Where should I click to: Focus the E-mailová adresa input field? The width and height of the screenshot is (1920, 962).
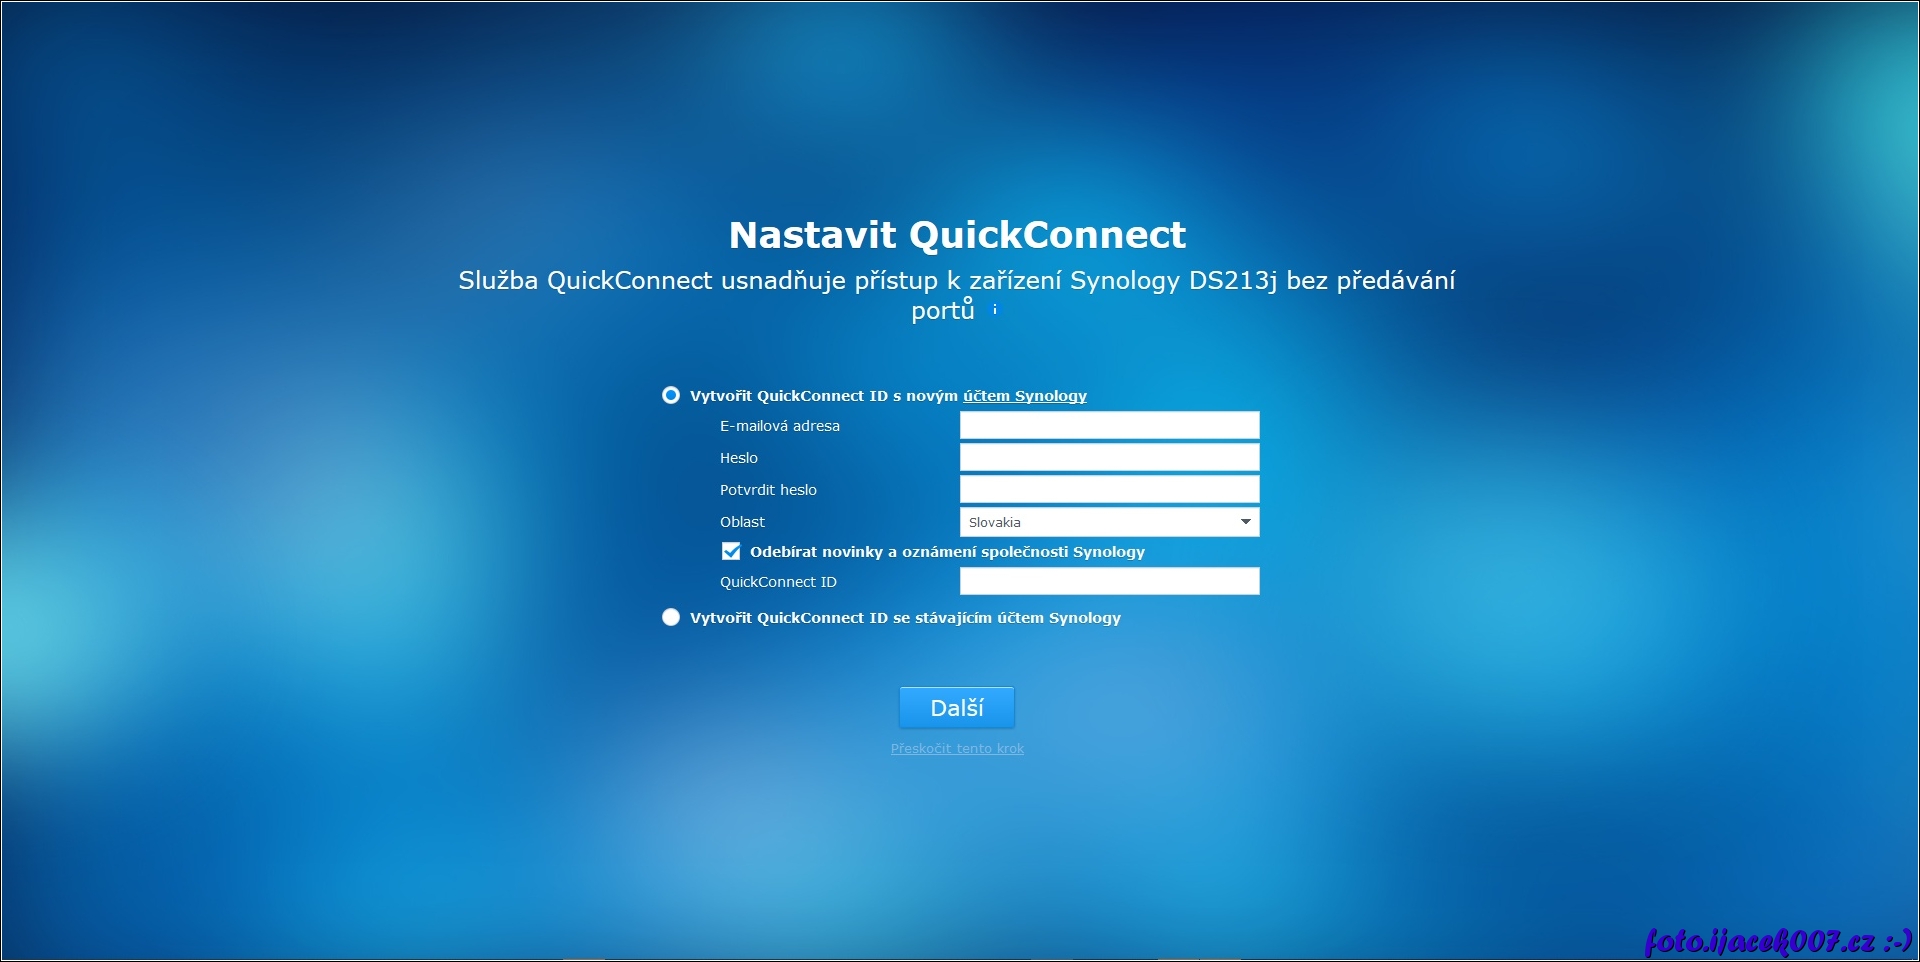[x=1109, y=426]
